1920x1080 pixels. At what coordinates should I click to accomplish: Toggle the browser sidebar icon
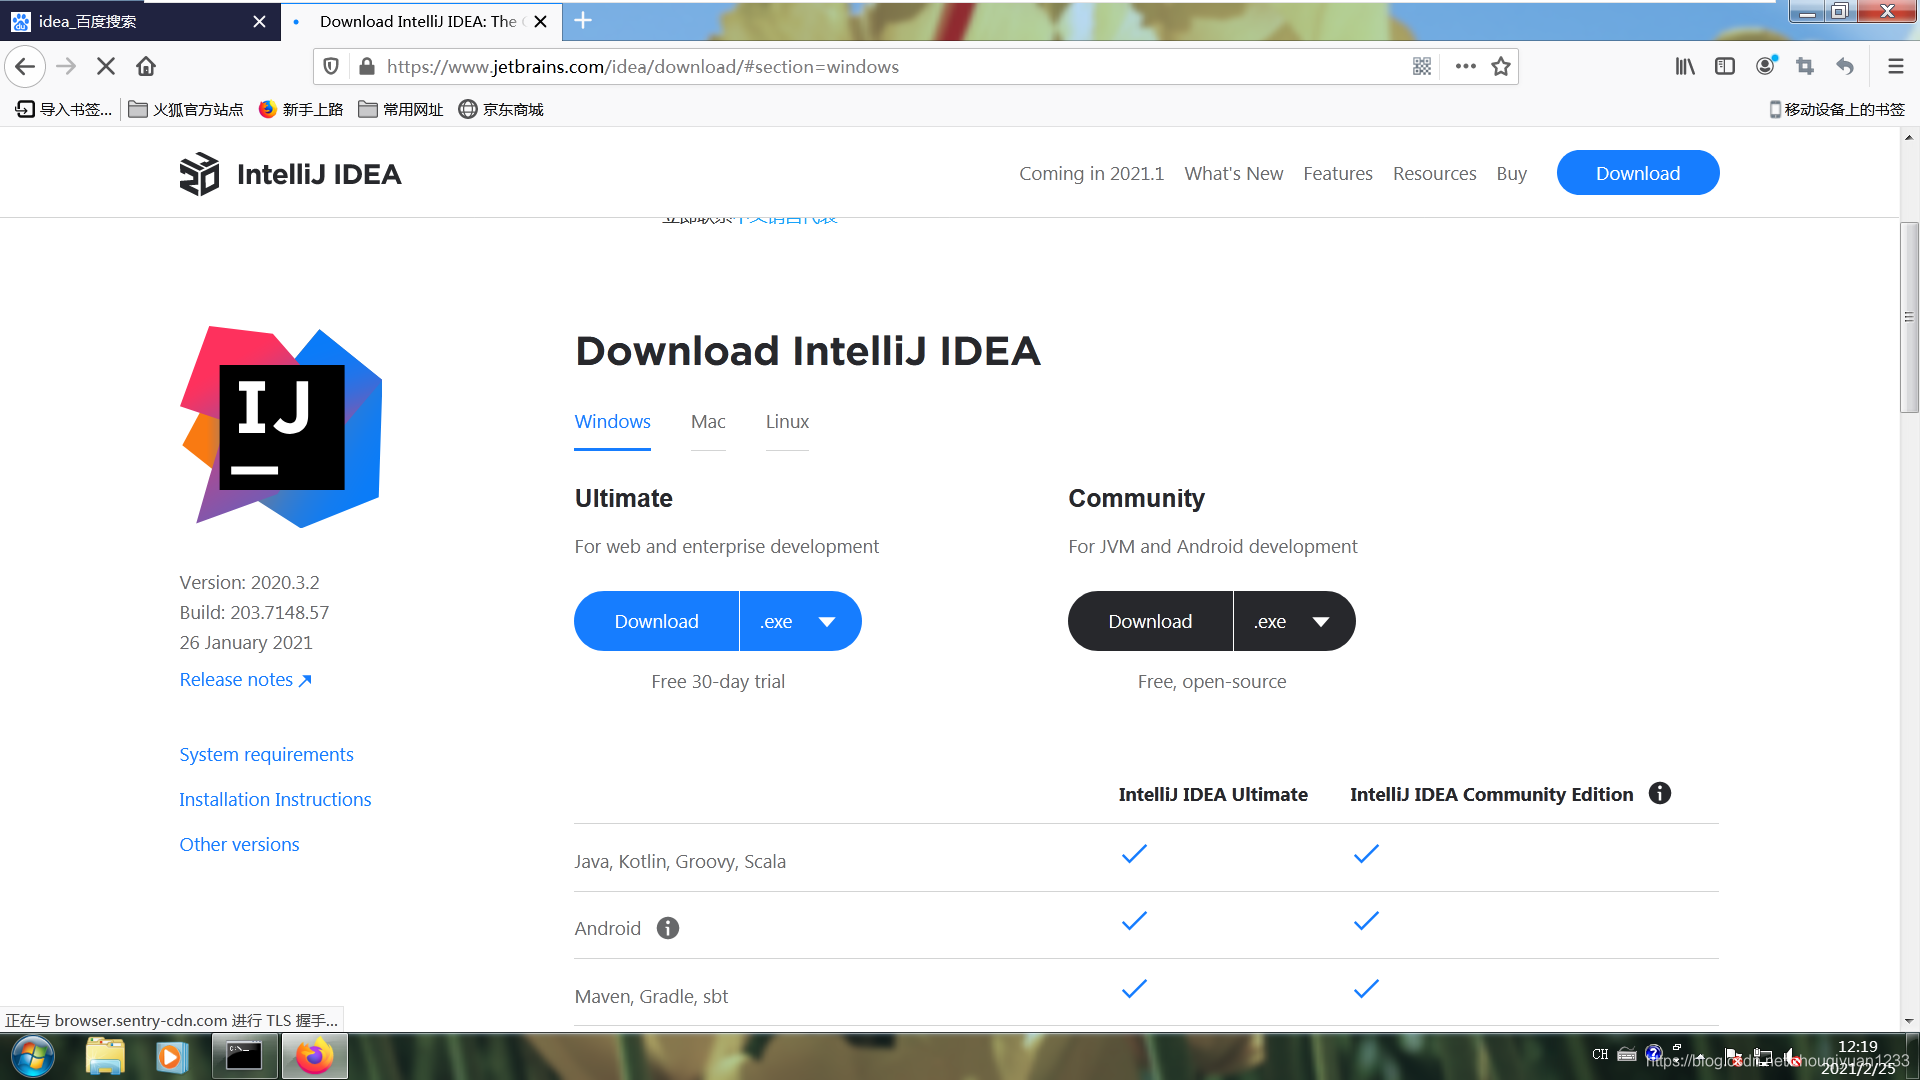[x=1725, y=66]
